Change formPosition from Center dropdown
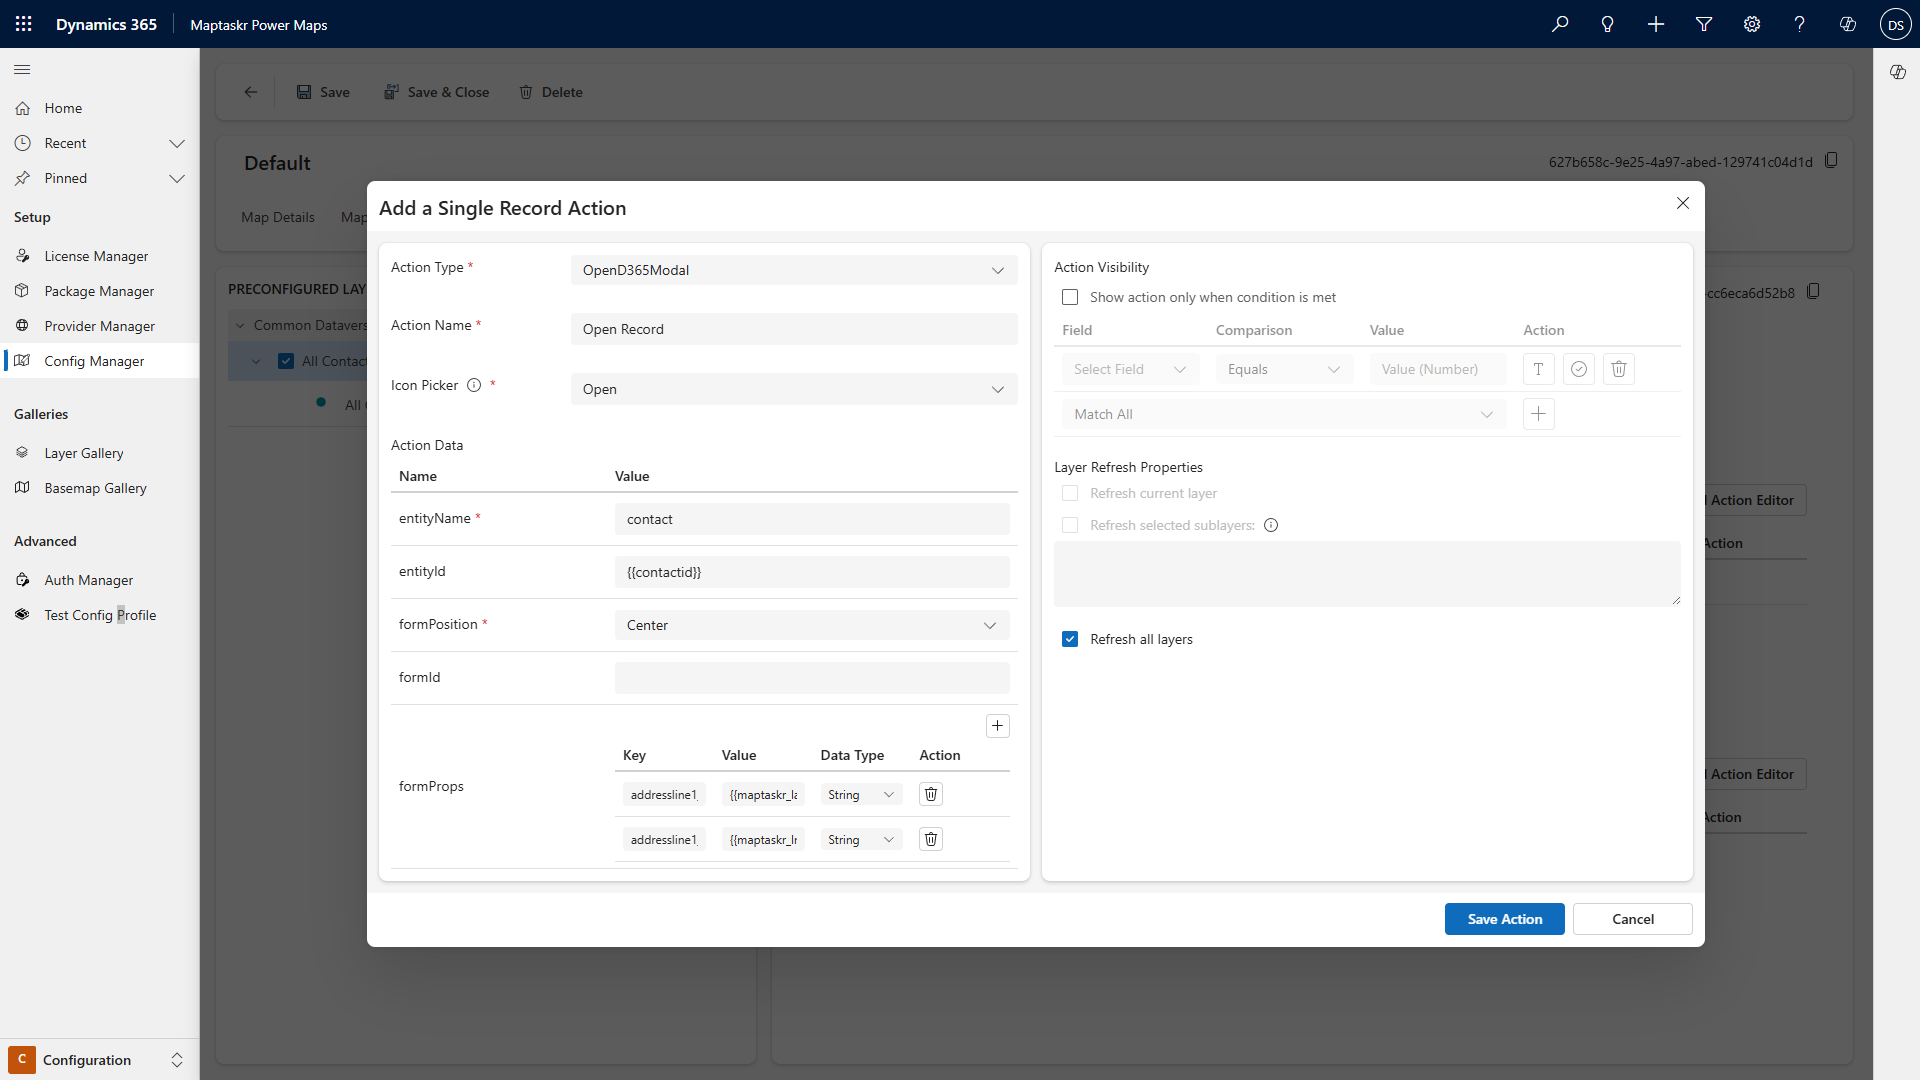Screen dimensions: 1920x1080 pyautogui.click(x=811, y=624)
